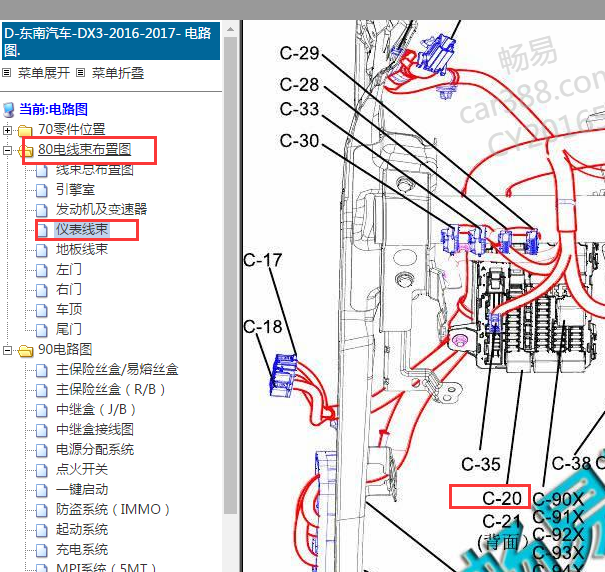Click the page icon beside 引擎室
This screenshot has width=605, height=572.
click(42, 190)
